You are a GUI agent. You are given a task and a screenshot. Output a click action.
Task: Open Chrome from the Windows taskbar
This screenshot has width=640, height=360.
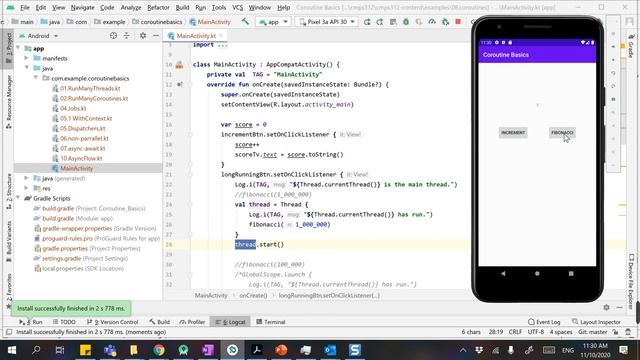pos(159,350)
